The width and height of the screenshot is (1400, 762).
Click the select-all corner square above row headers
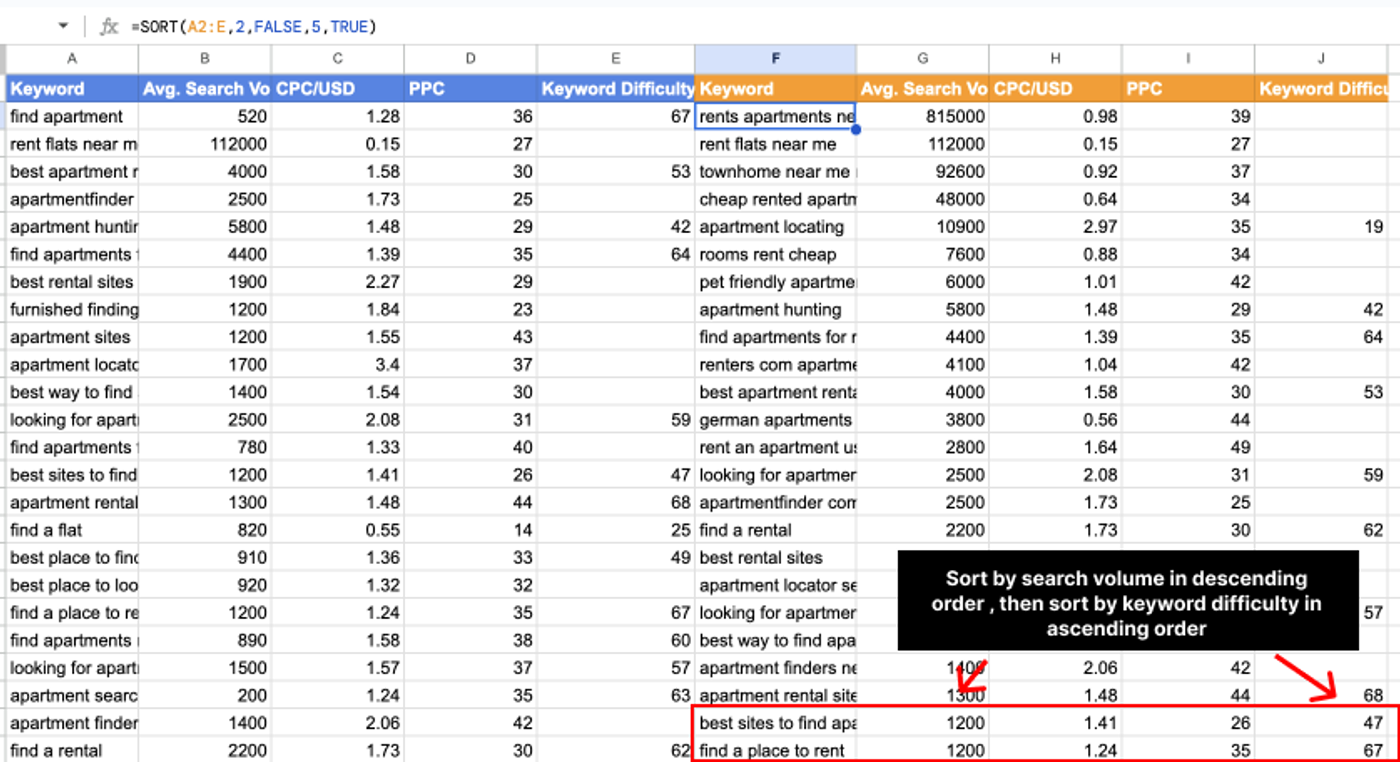click(4, 58)
